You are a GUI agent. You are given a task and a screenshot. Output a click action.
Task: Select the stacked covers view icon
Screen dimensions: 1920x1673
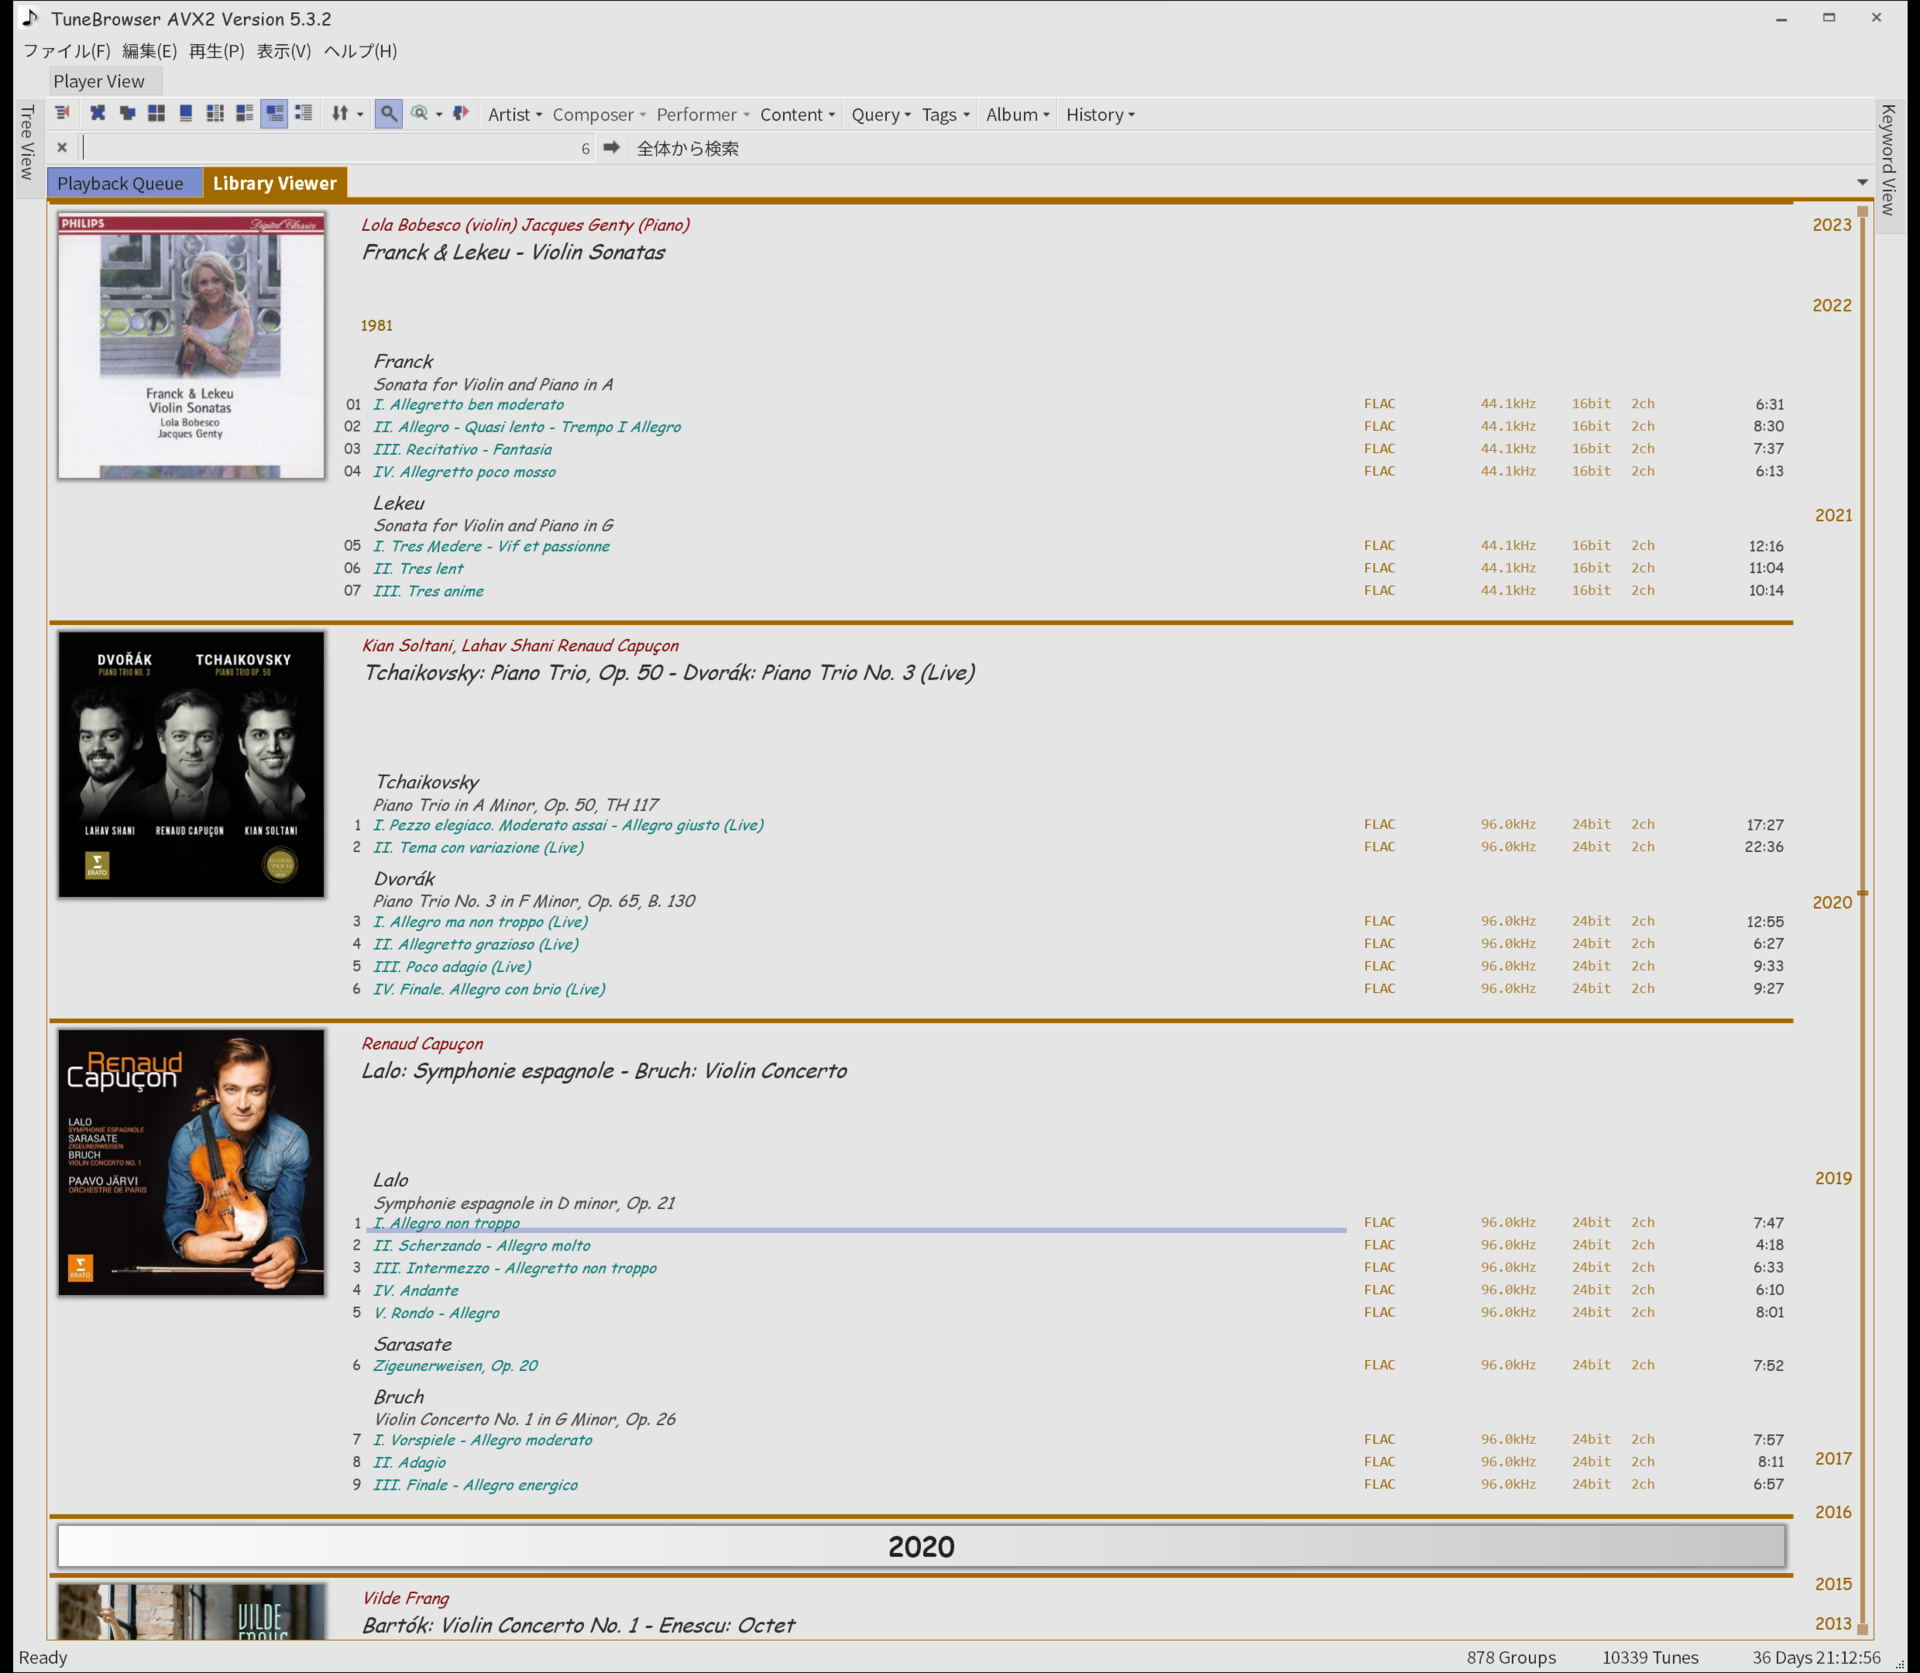pos(127,114)
